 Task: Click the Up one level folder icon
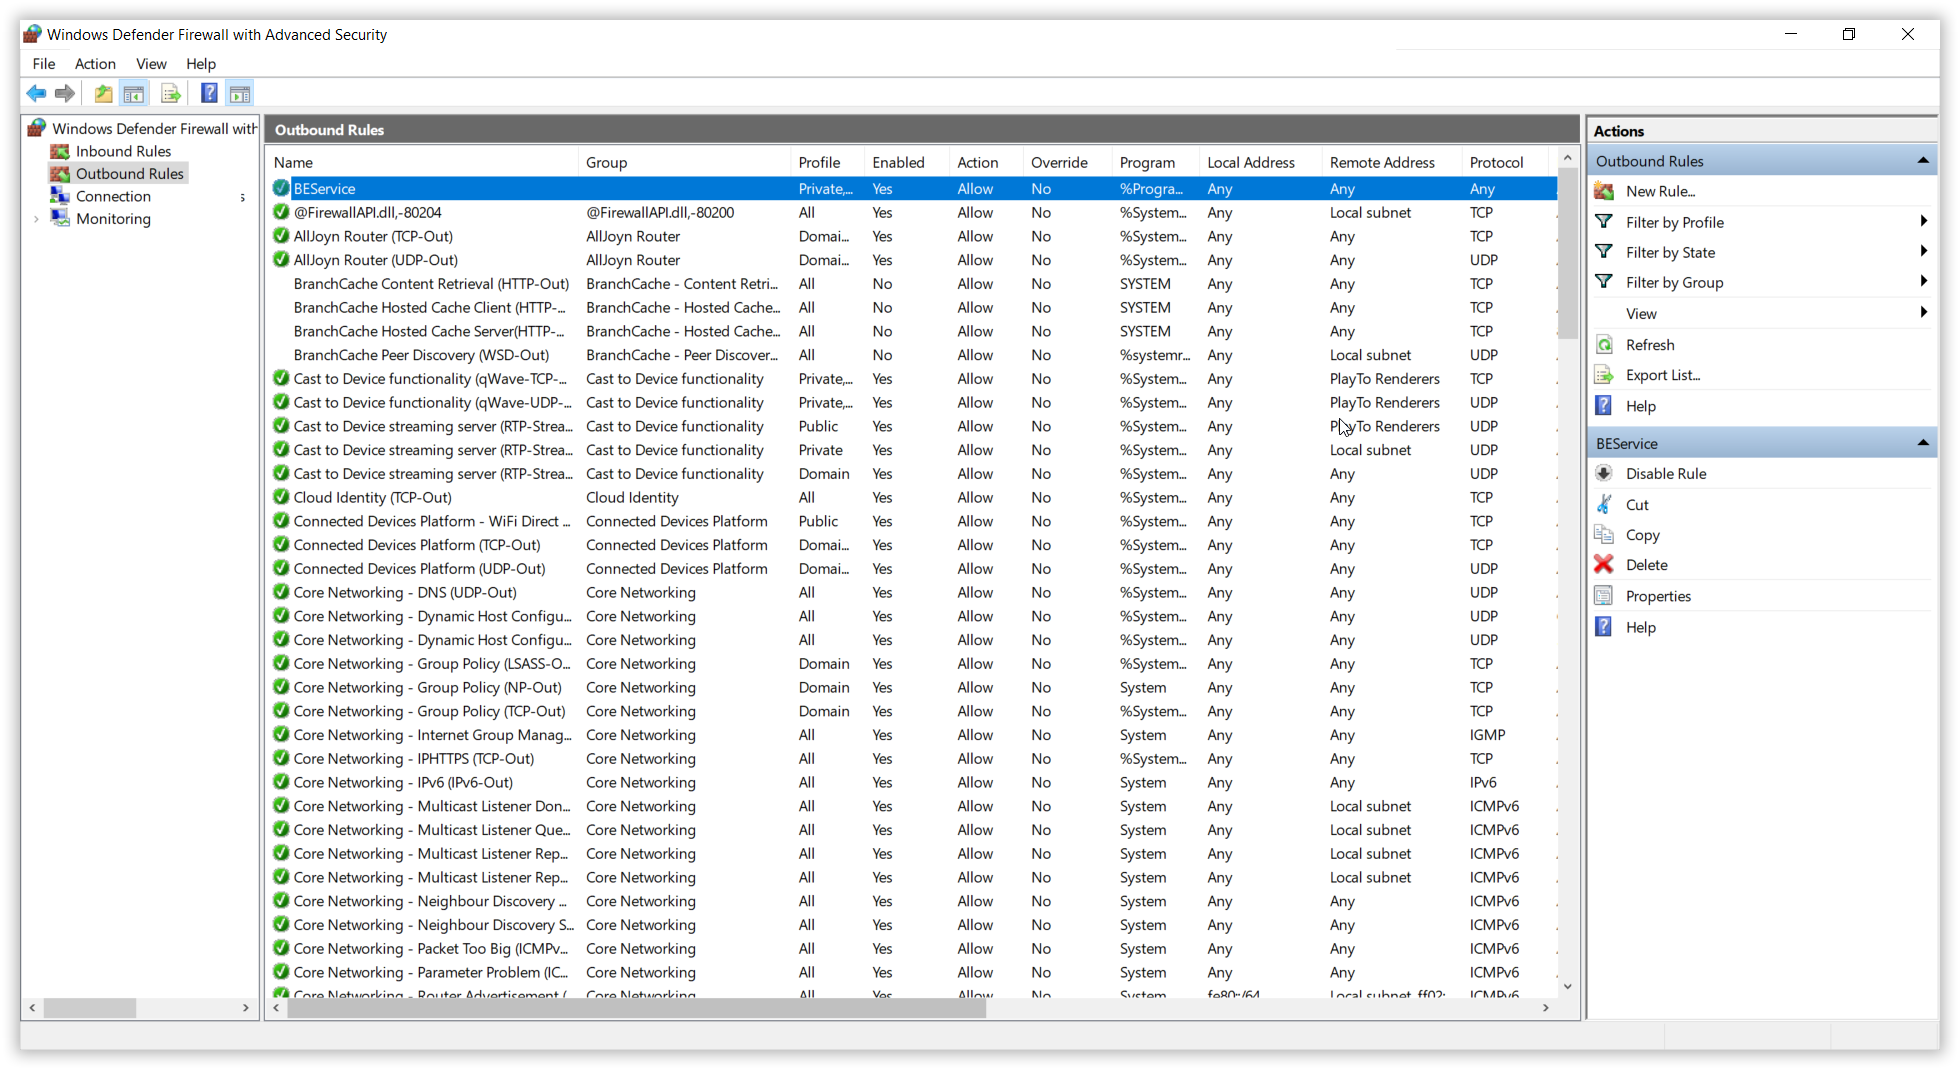103,94
